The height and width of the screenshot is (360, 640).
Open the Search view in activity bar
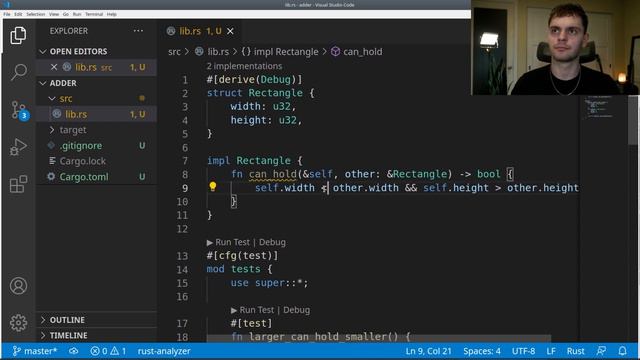(x=18, y=72)
